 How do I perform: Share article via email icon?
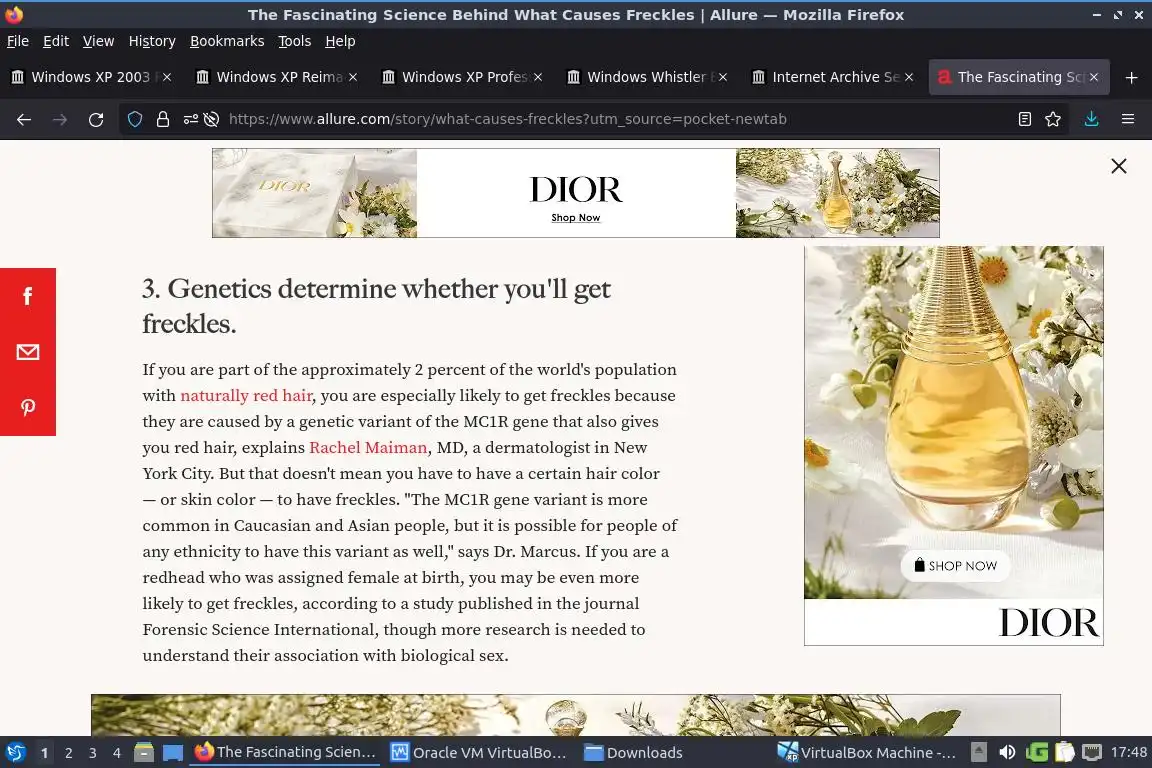28,352
